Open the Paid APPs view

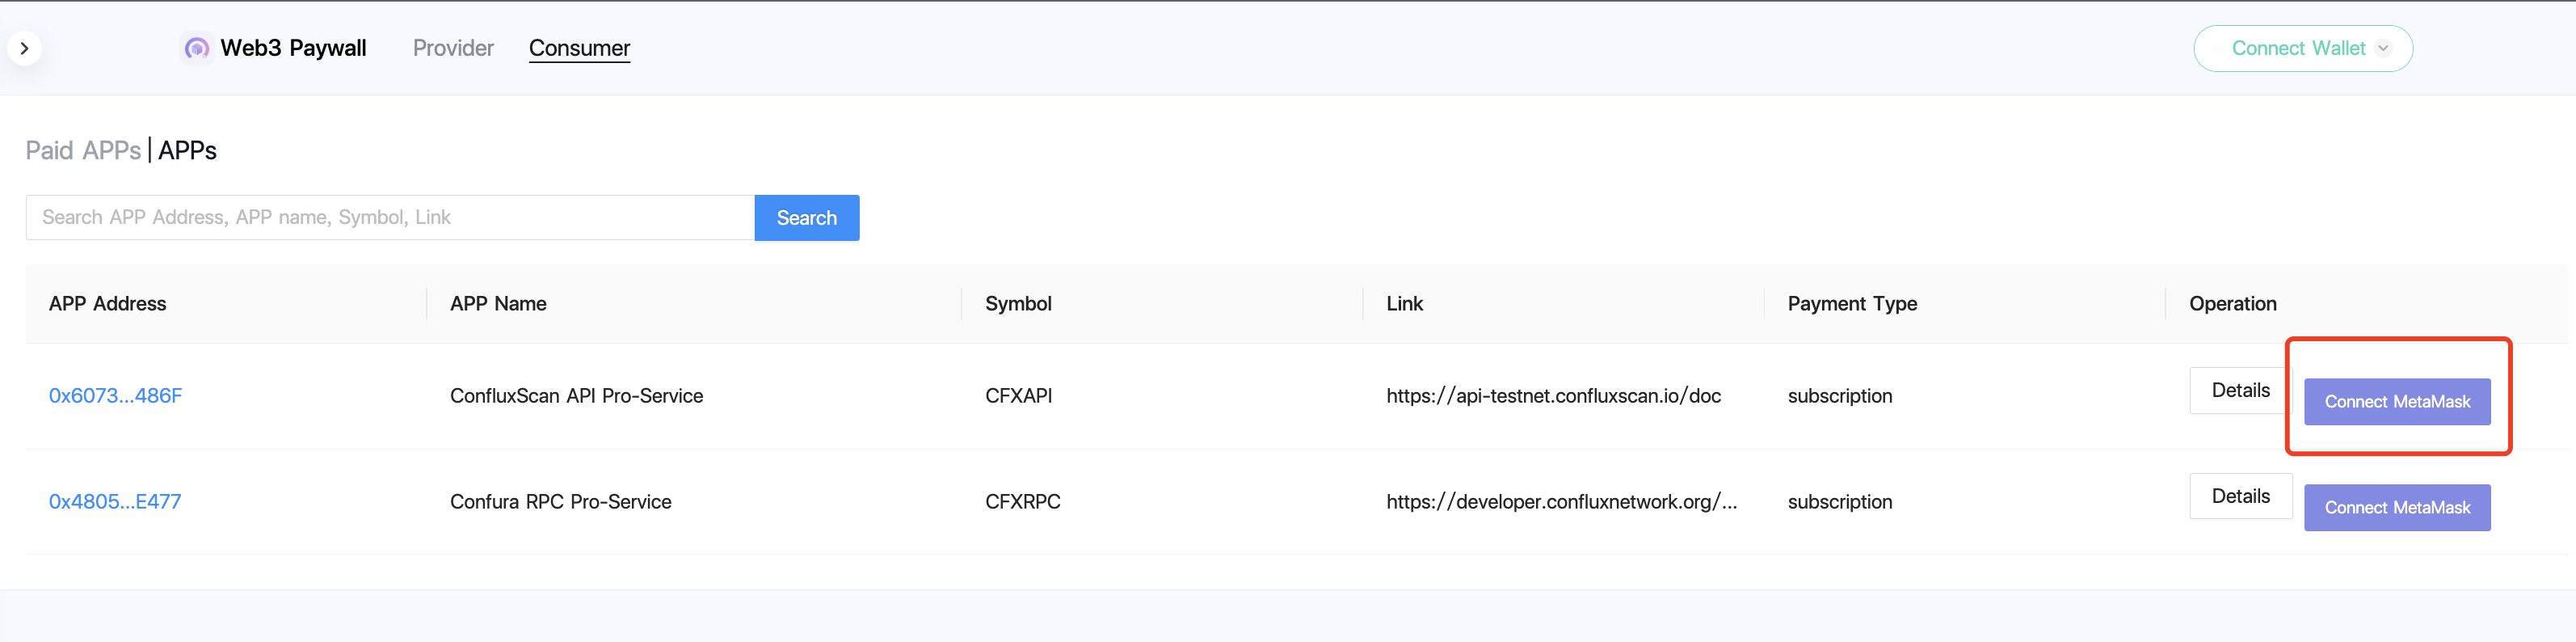click(x=83, y=151)
